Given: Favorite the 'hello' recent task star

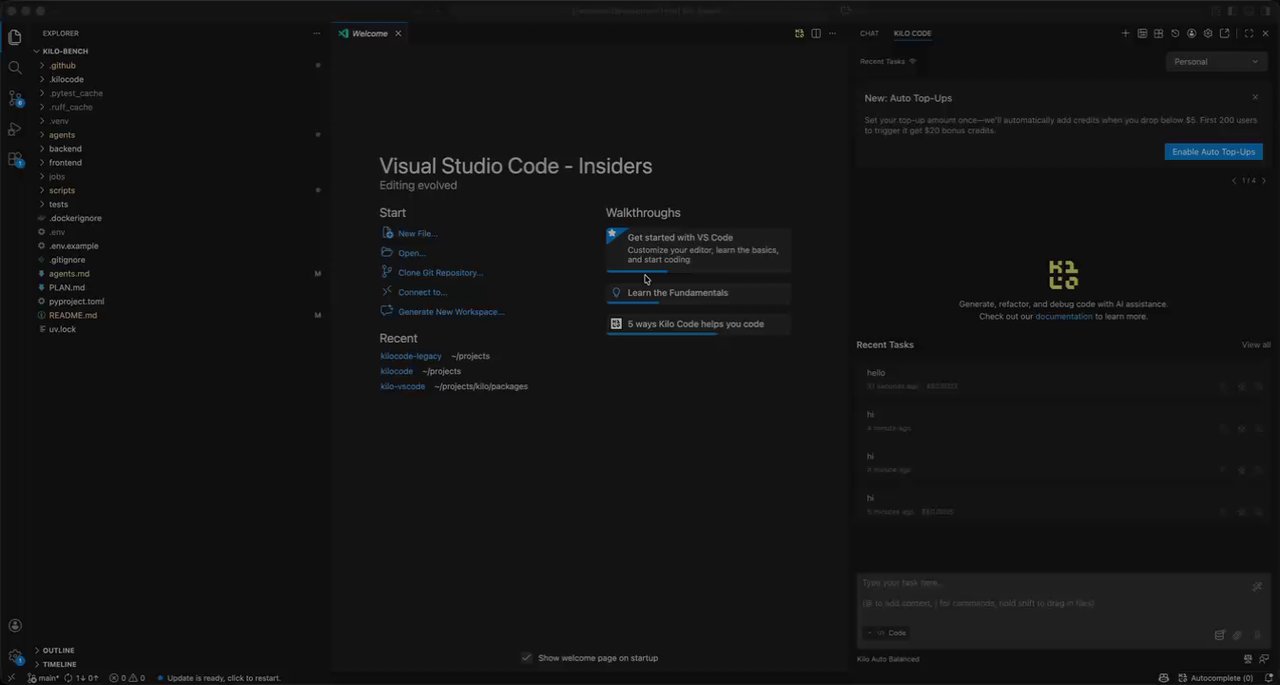Looking at the screenshot, I should (1241, 386).
